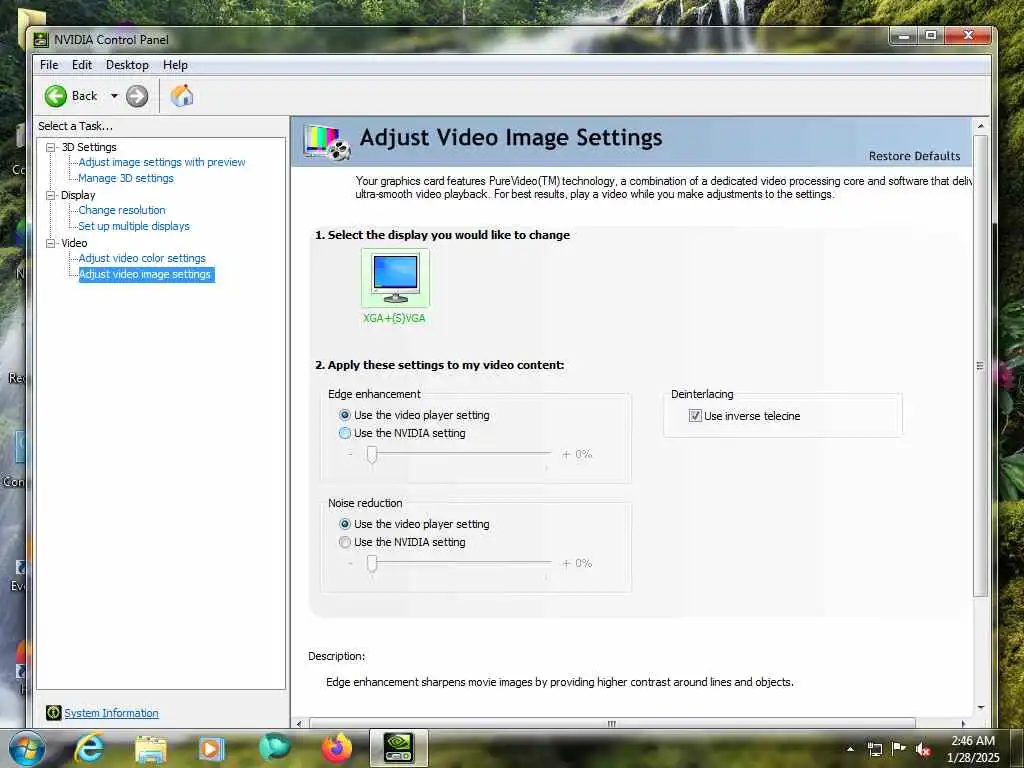This screenshot has height=768, width=1024.
Task: Toggle Use inverse telecine checkbox
Action: coord(696,415)
